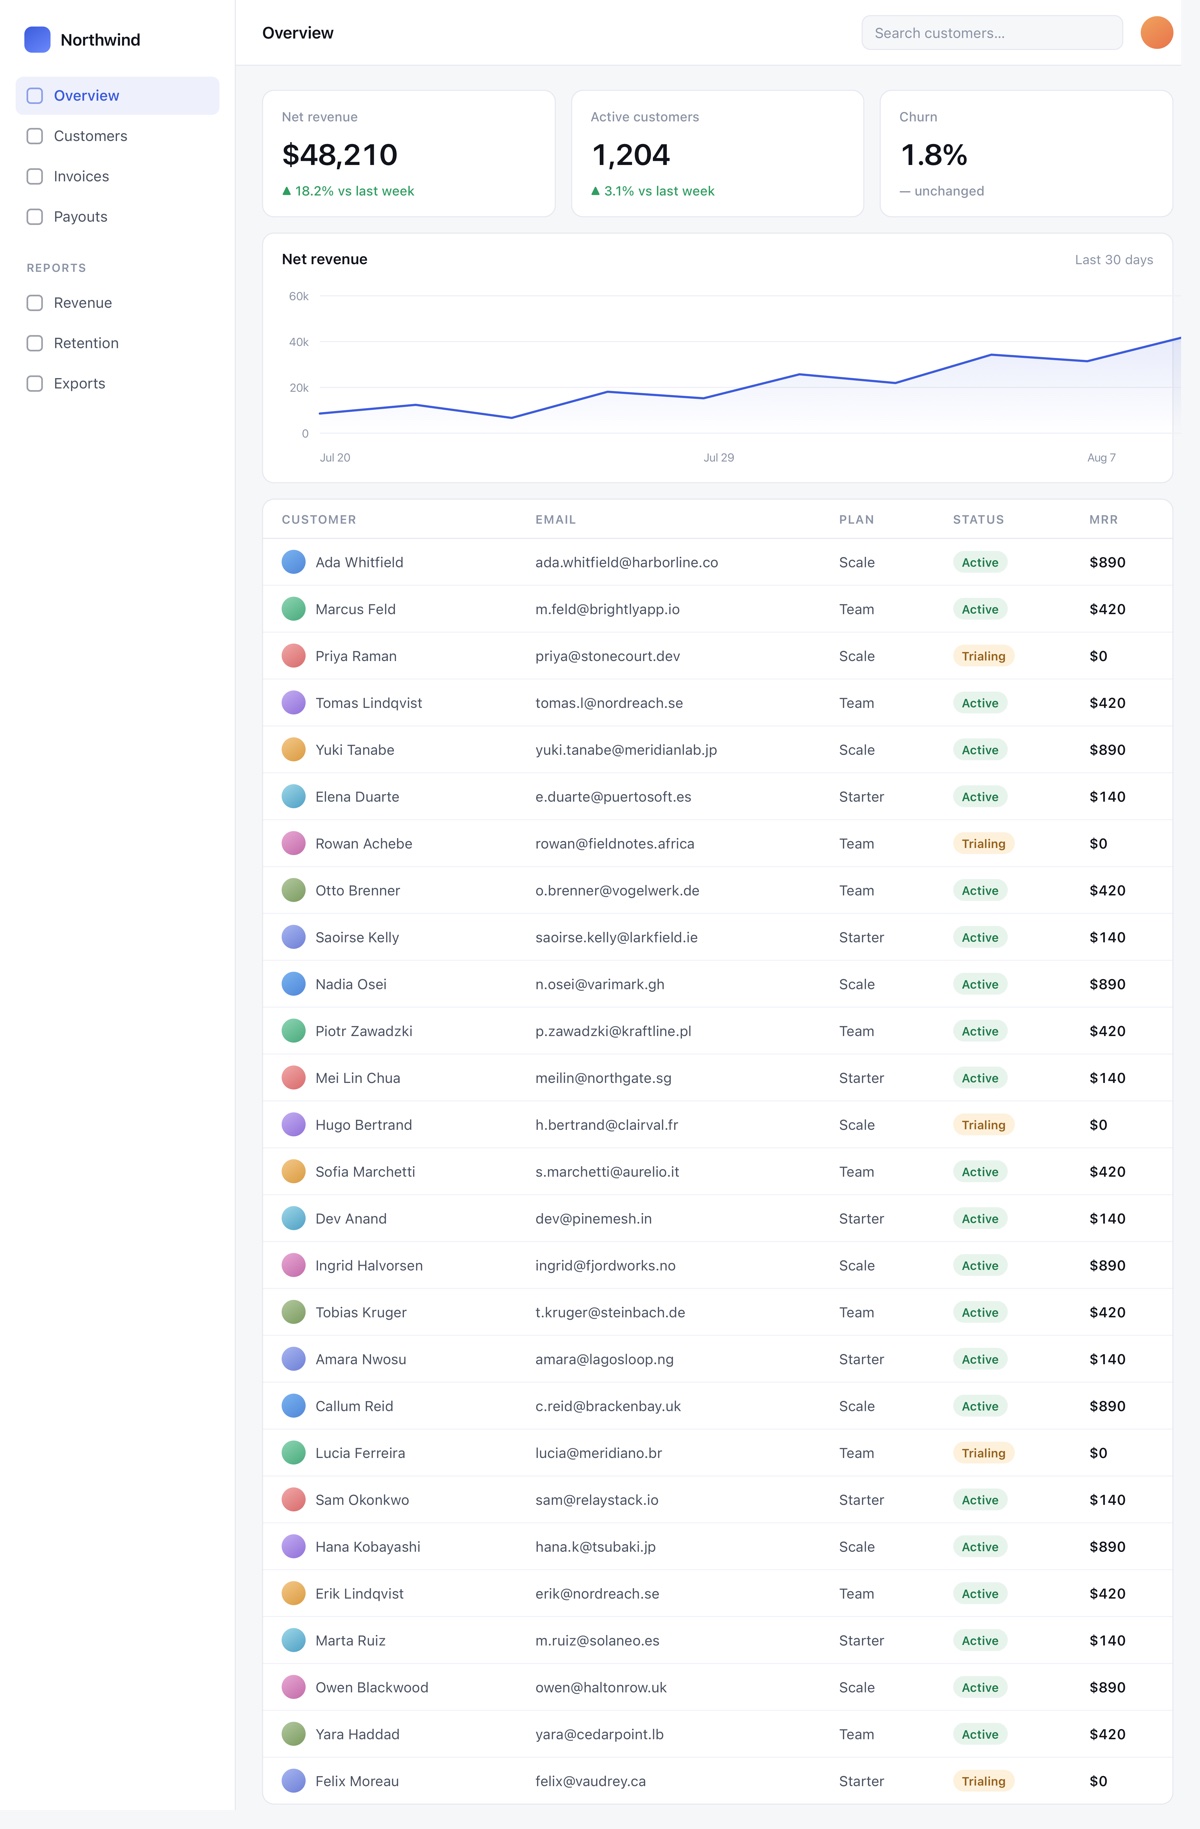Click the name Ingrid Halvorsen
This screenshot has height=1829, width=1200.
(x=369, y=1266)
